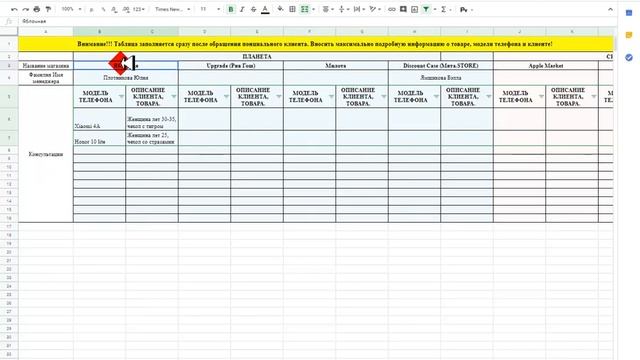
Task: Open the horizontal align dropdown
Action: (328, 9)
